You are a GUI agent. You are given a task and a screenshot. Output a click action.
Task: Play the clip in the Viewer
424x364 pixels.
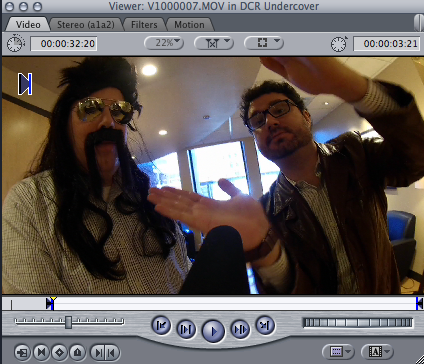(x=213, y=331)
